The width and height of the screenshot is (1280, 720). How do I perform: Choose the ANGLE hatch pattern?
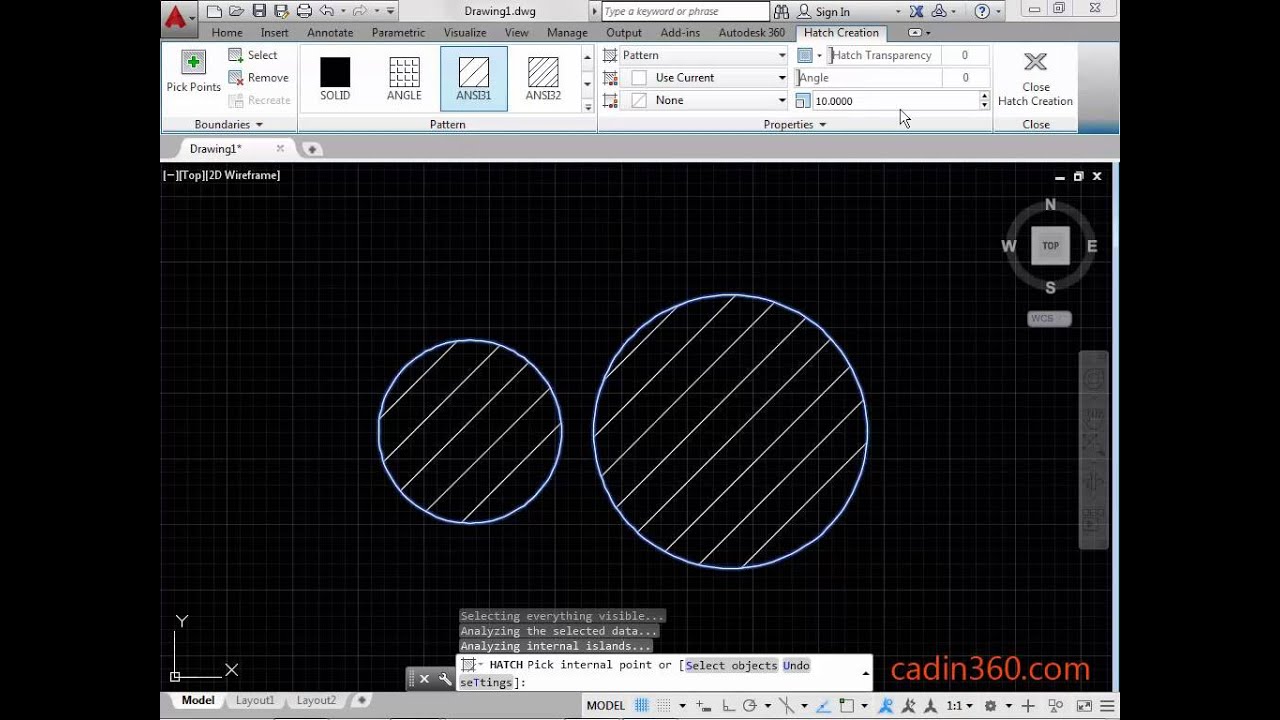pyautogui.click(x=404, y=78)
